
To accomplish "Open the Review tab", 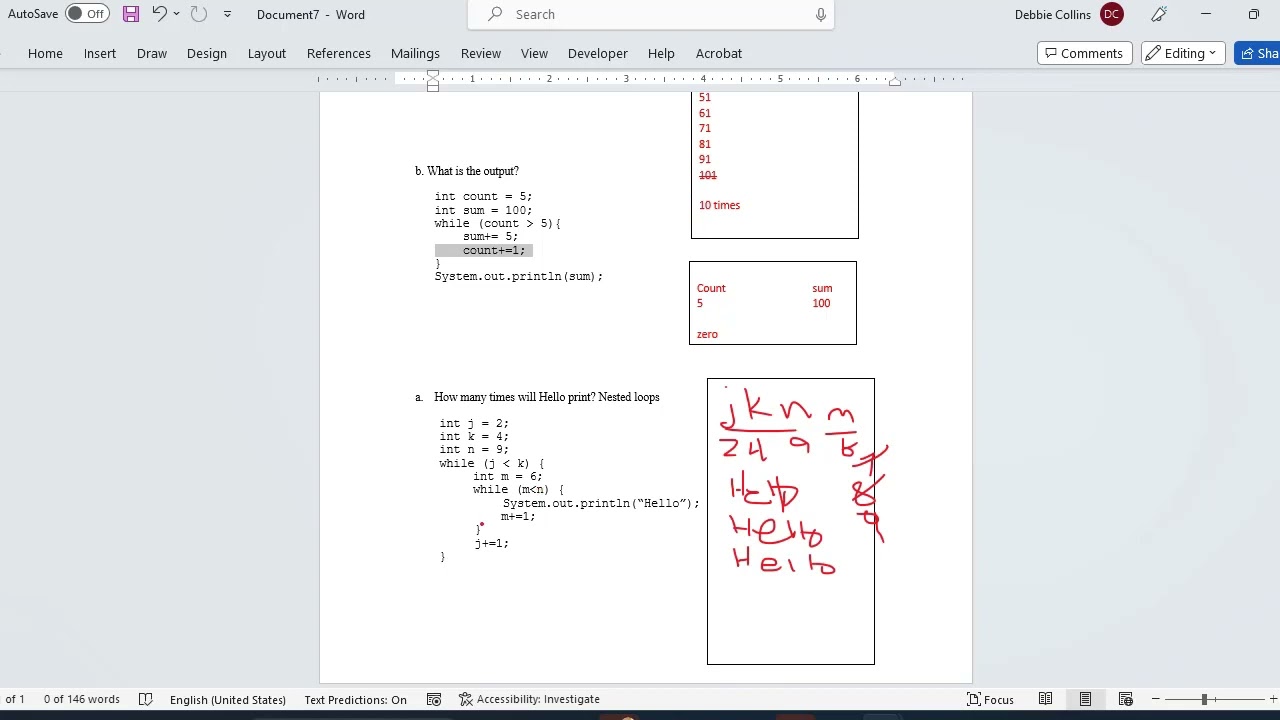I will click(481, 53).
